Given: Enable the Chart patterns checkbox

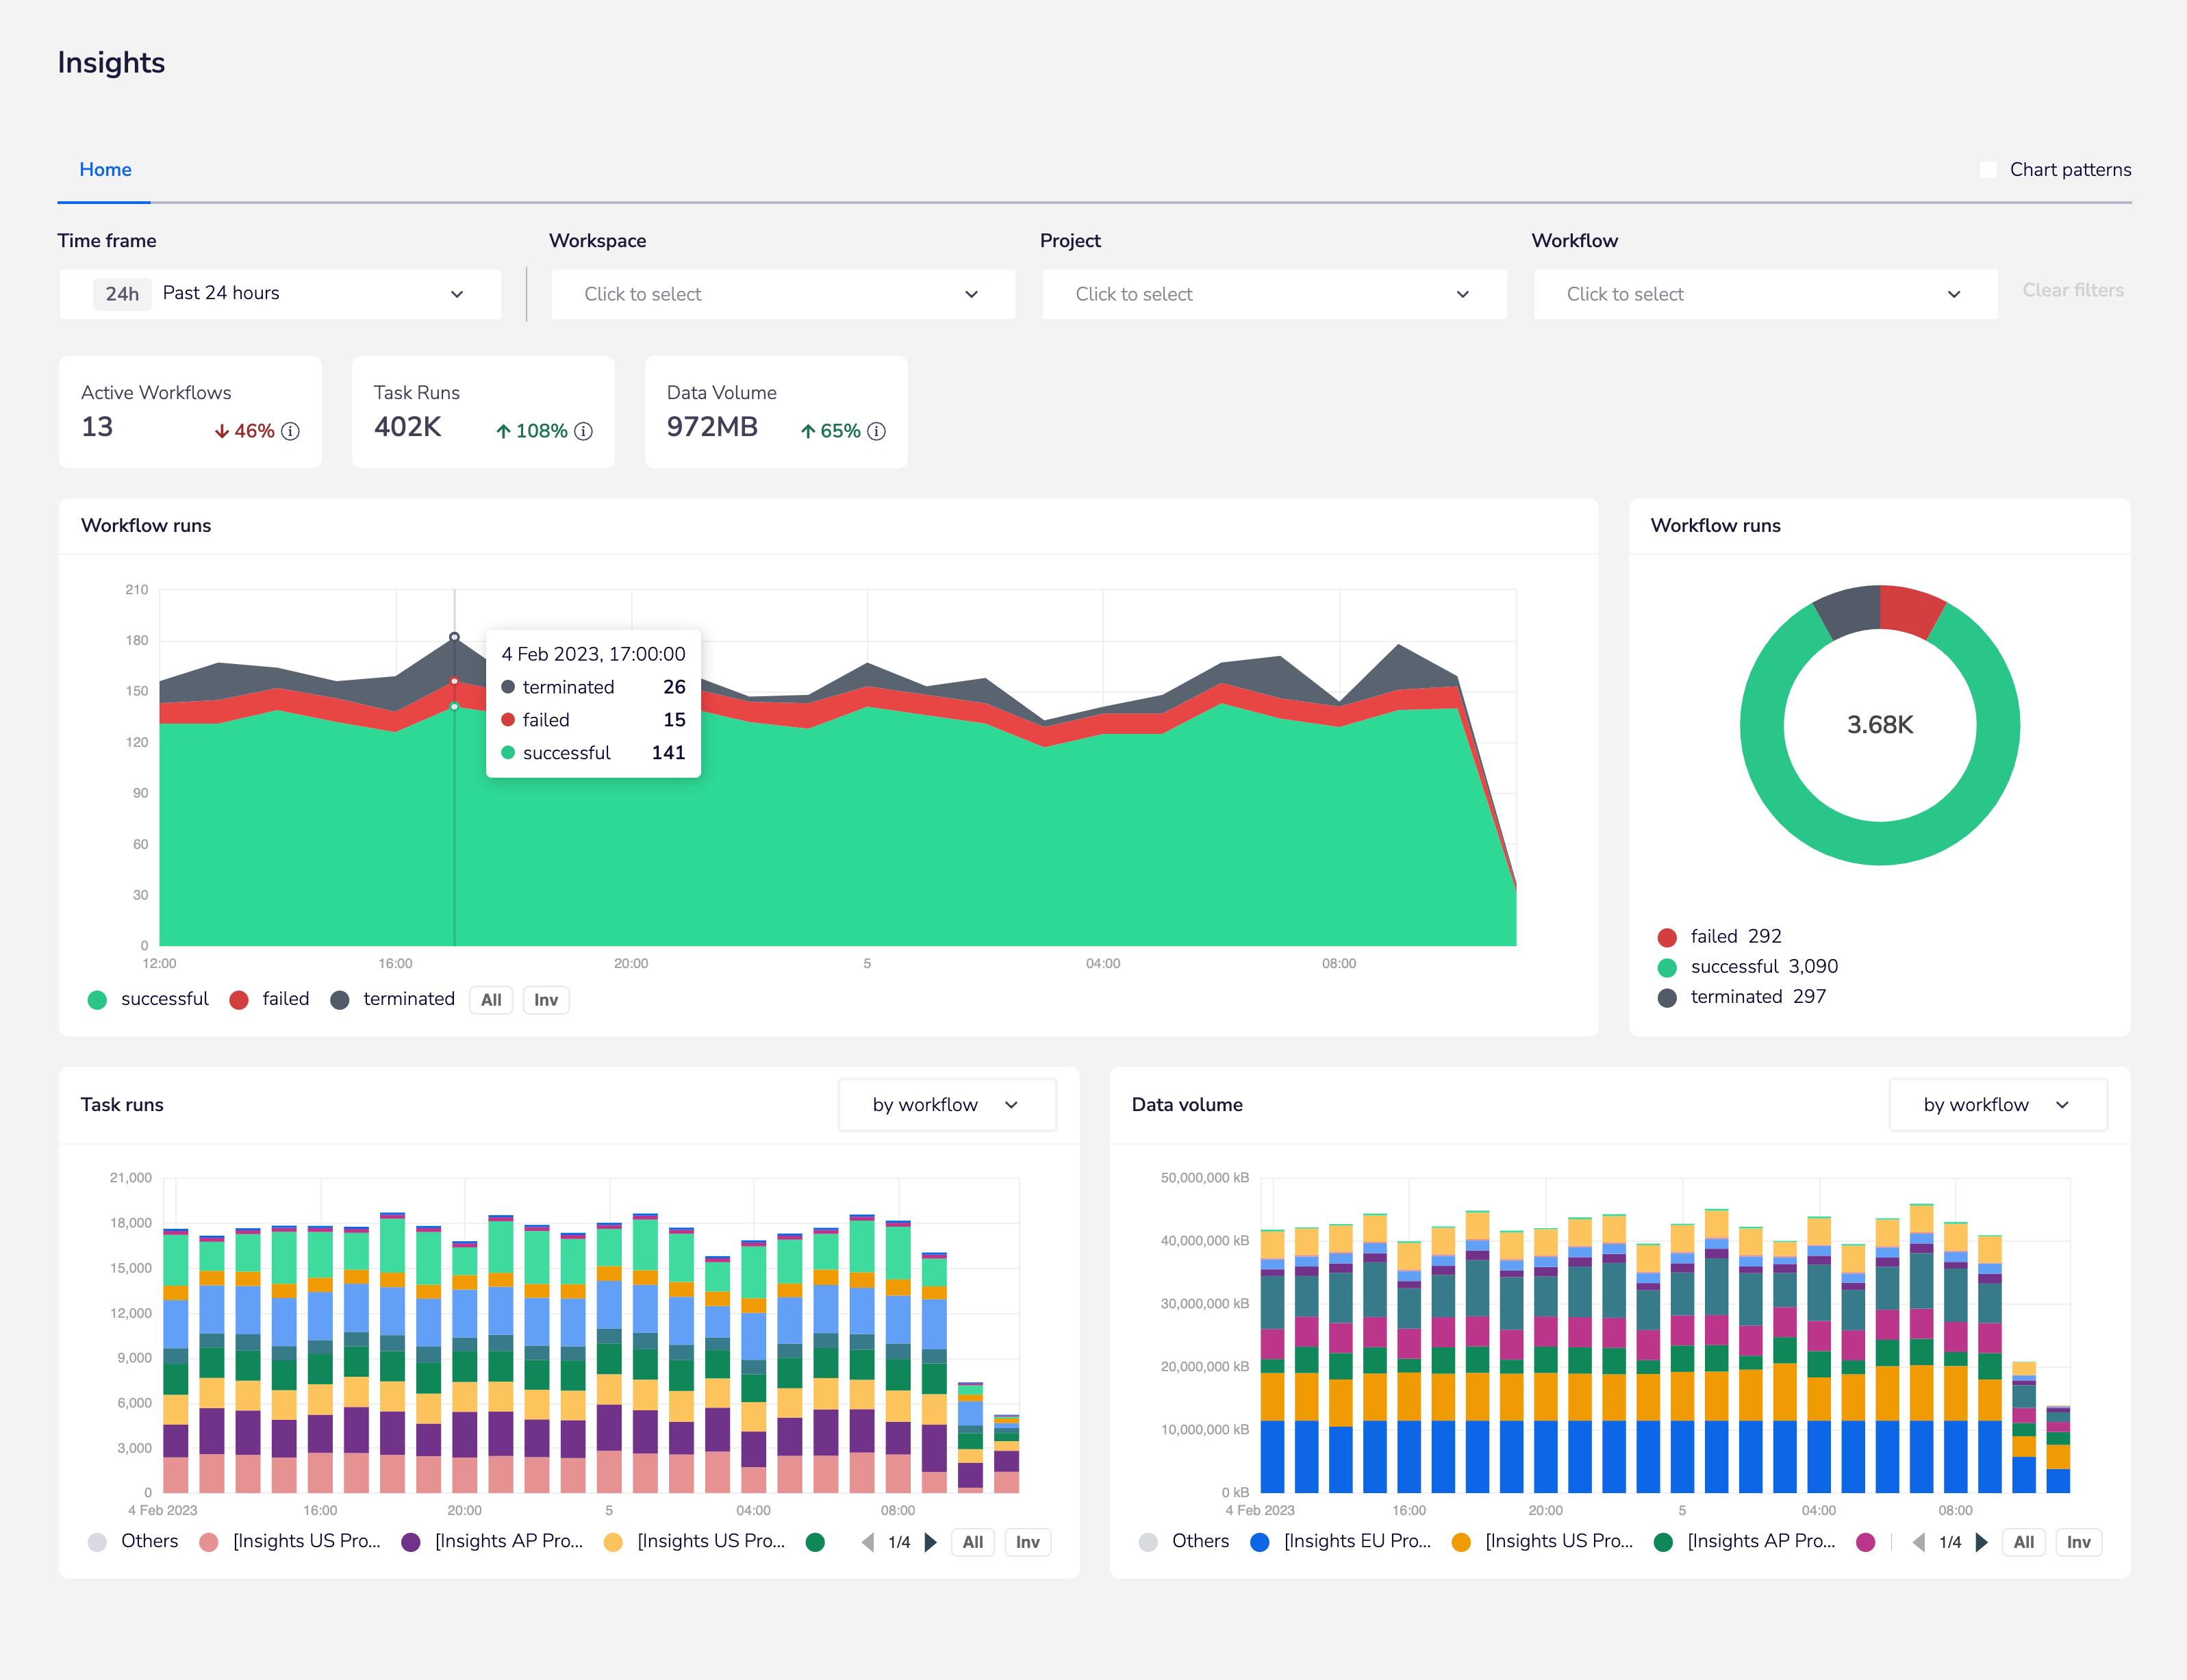Looking at the screenshot, I should click(1989, 170).
